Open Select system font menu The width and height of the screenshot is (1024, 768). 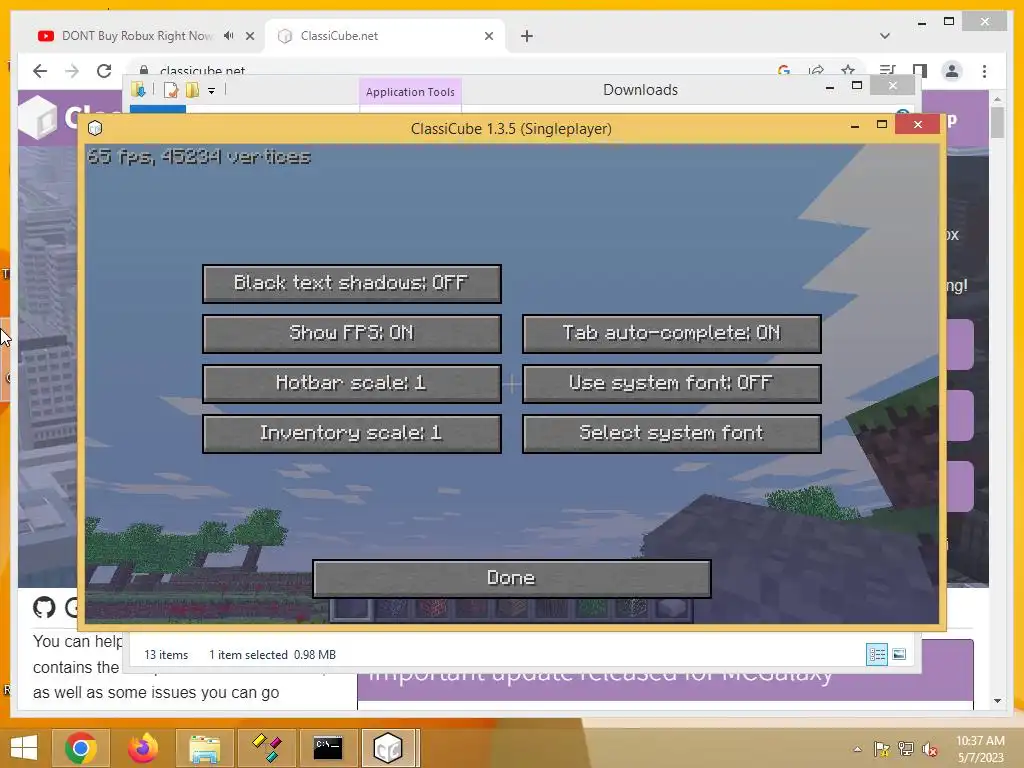click(671, 433)
